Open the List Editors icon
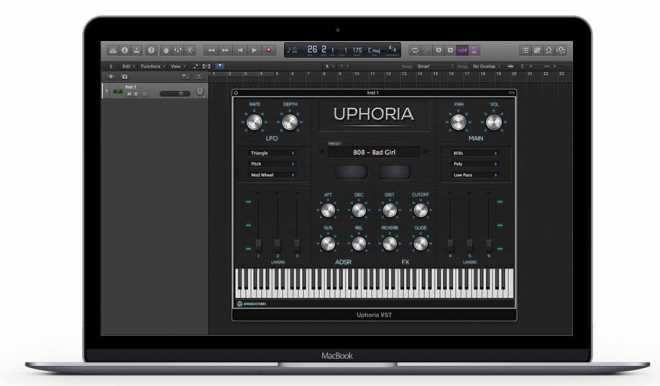This screenshot has width=660, height=386. [525, 51]
